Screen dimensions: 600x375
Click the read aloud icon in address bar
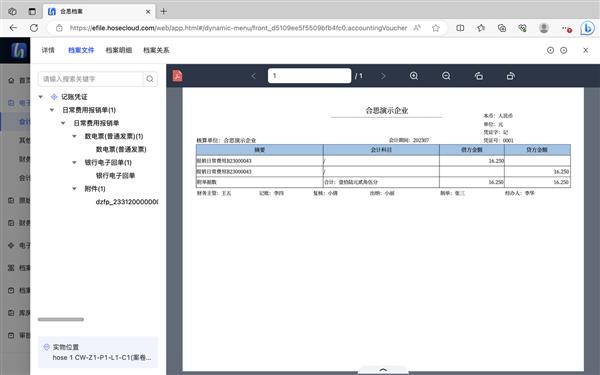pyautogui.click(x=417, y=28)
